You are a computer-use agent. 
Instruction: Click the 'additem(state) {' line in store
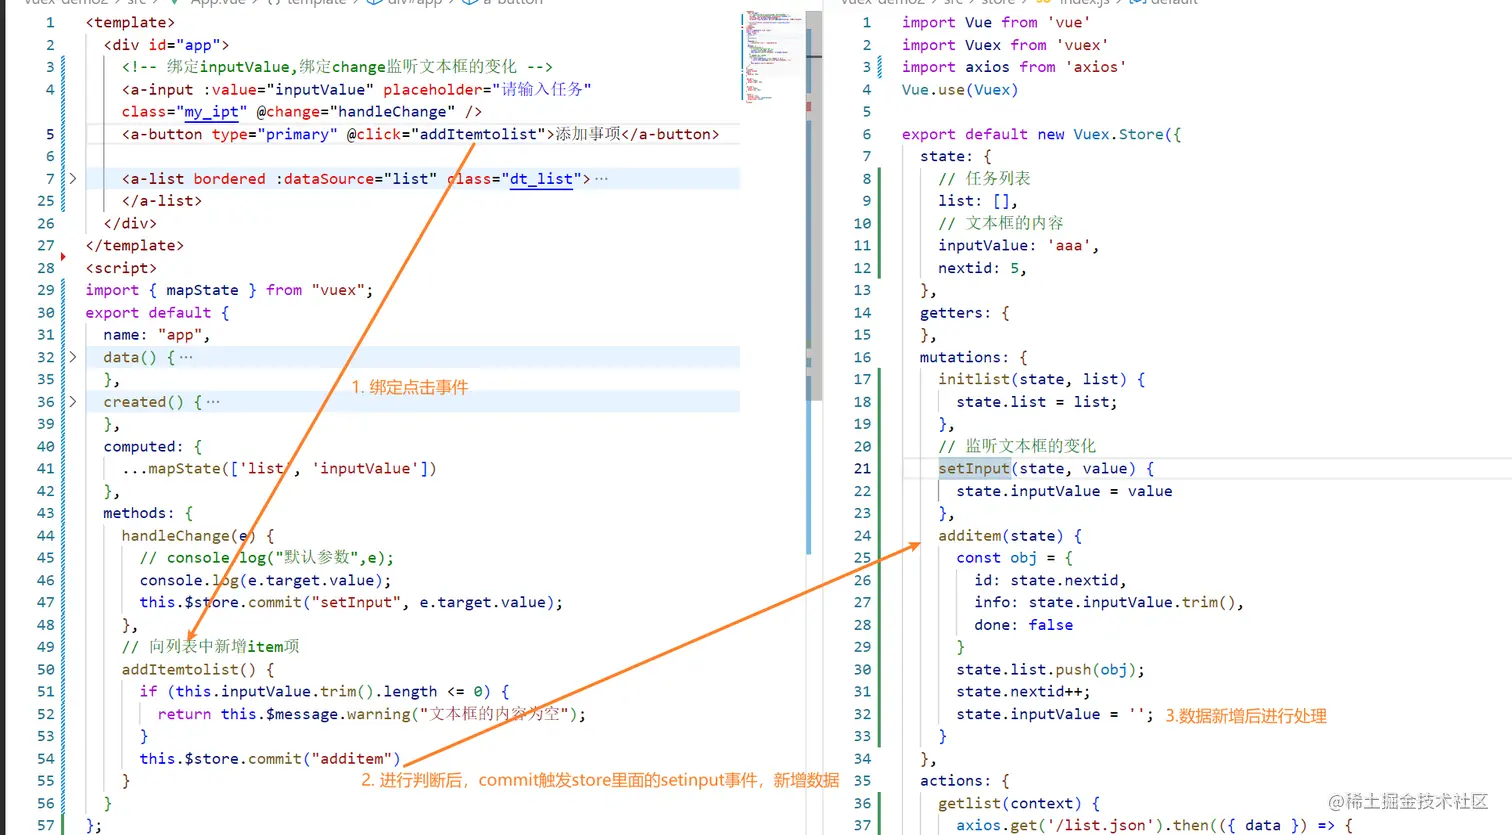click(1010, 535)
